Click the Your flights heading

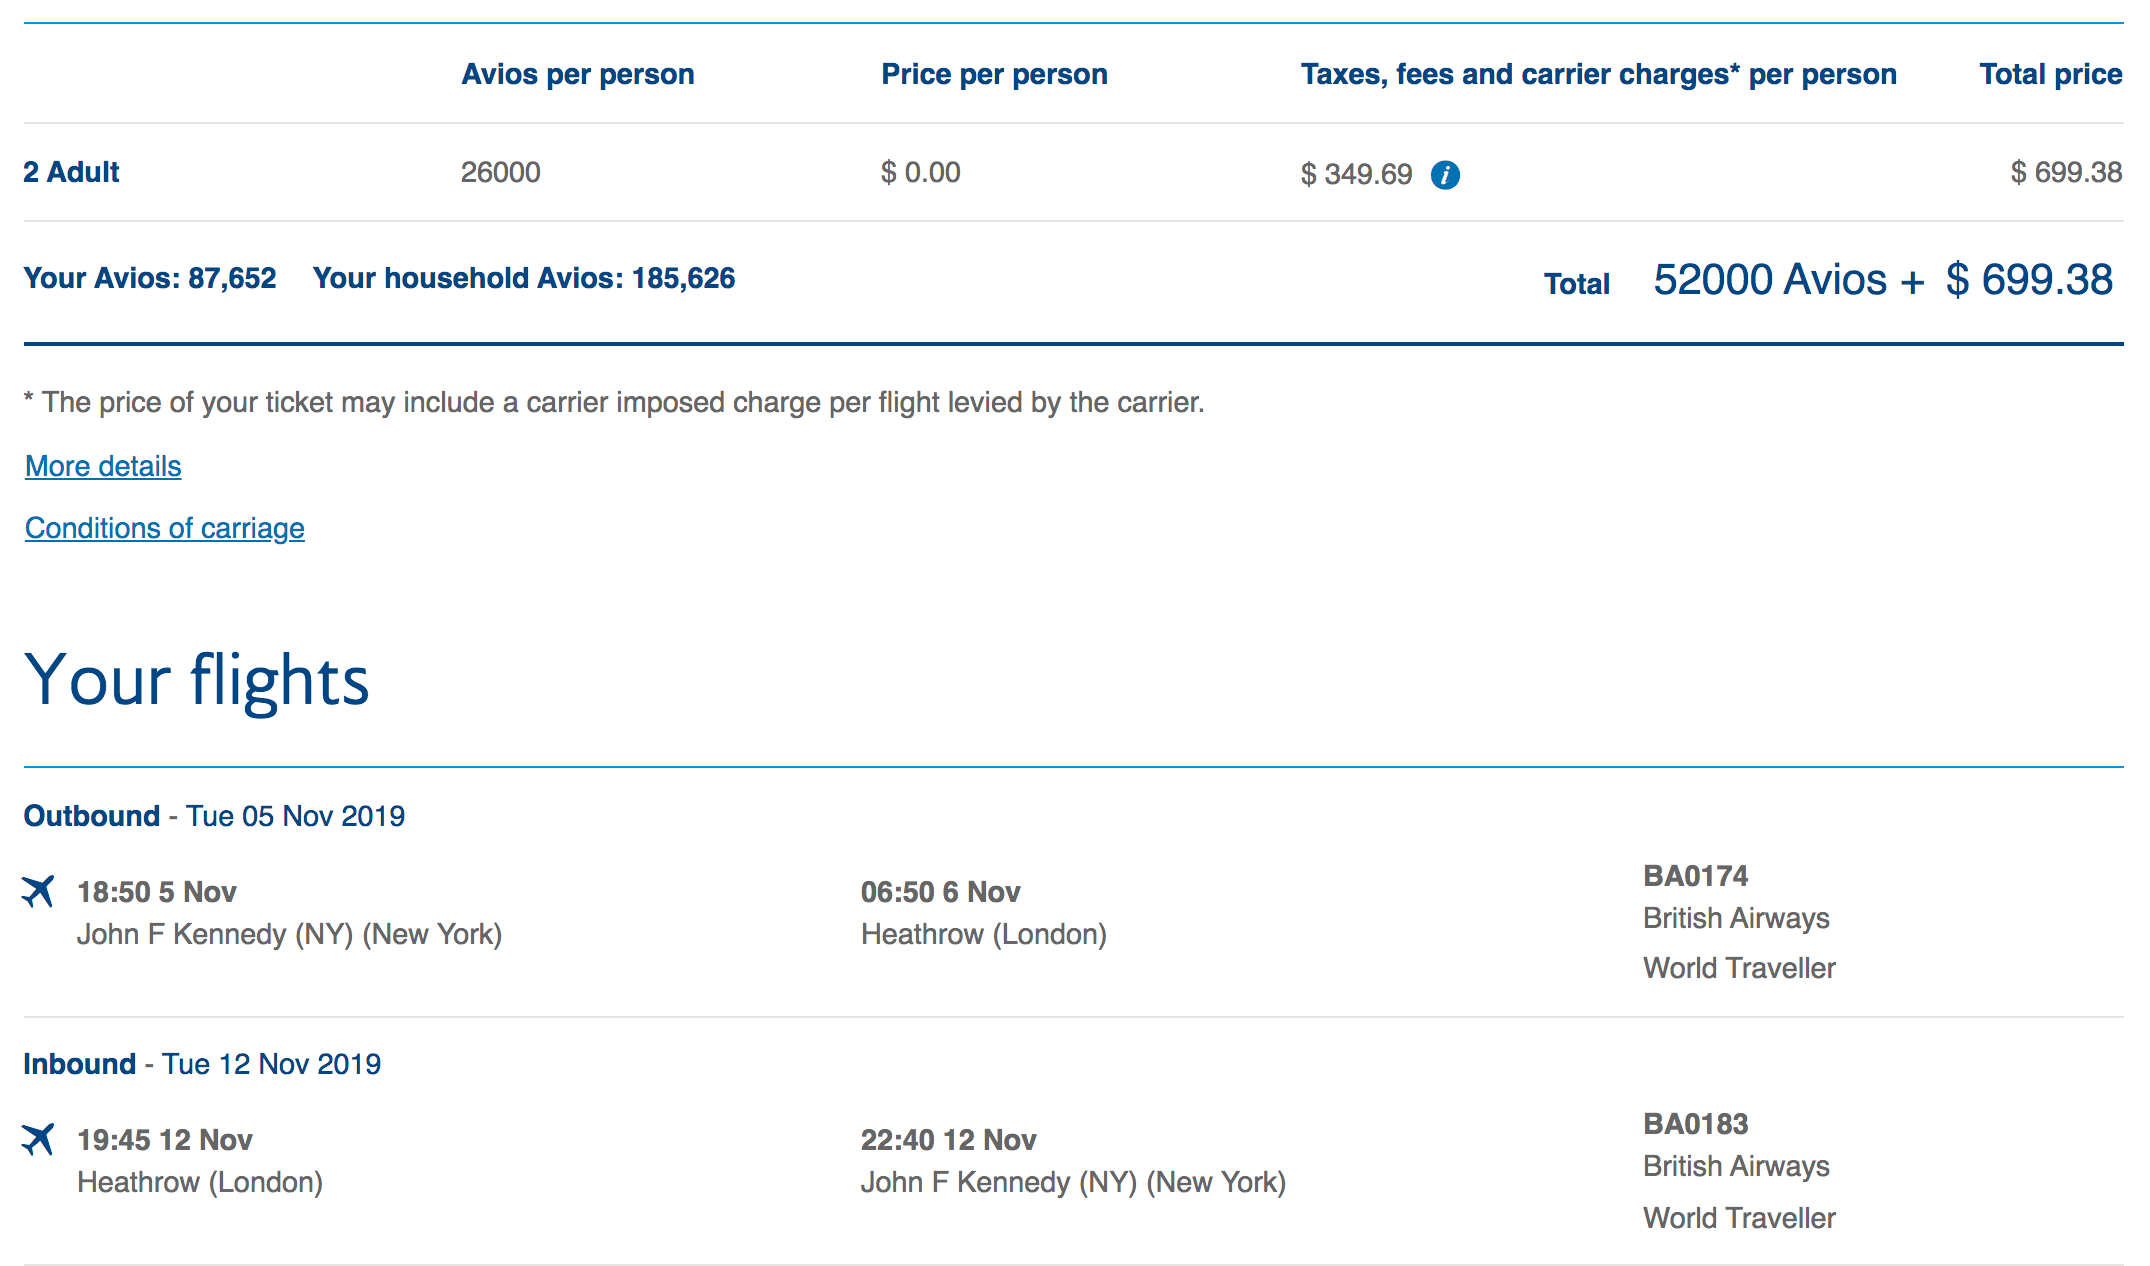(197, 680)
